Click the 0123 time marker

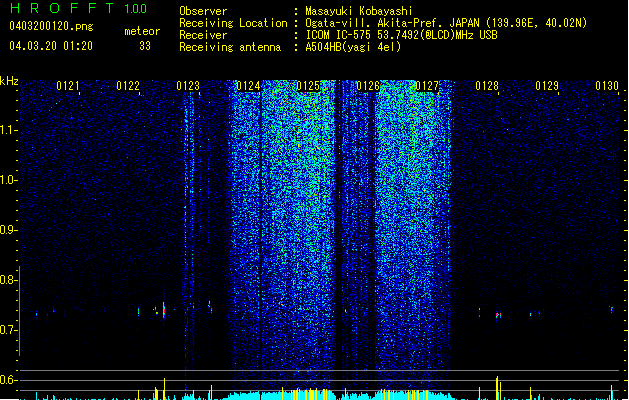point(188,86)
